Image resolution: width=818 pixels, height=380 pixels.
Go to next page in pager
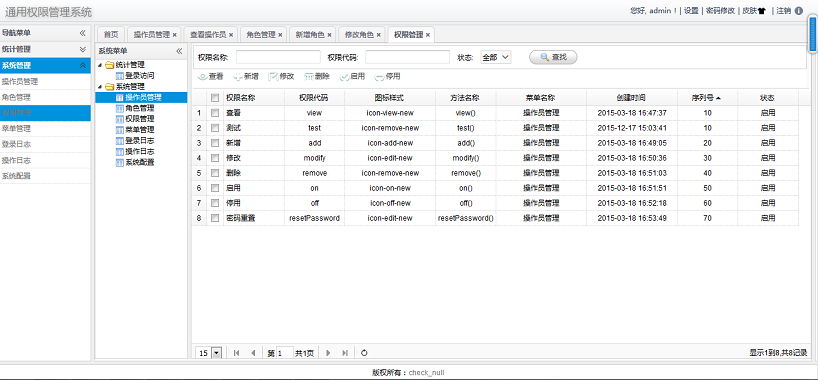tap(328, 353)
